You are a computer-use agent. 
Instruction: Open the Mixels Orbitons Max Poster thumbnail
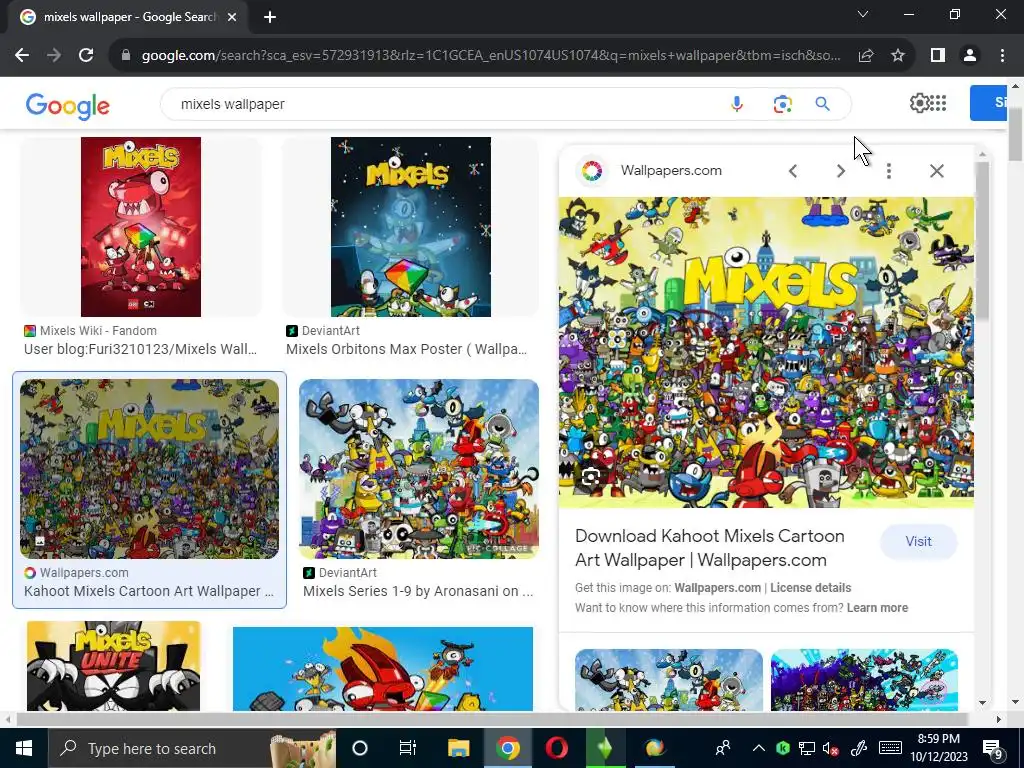411,227
